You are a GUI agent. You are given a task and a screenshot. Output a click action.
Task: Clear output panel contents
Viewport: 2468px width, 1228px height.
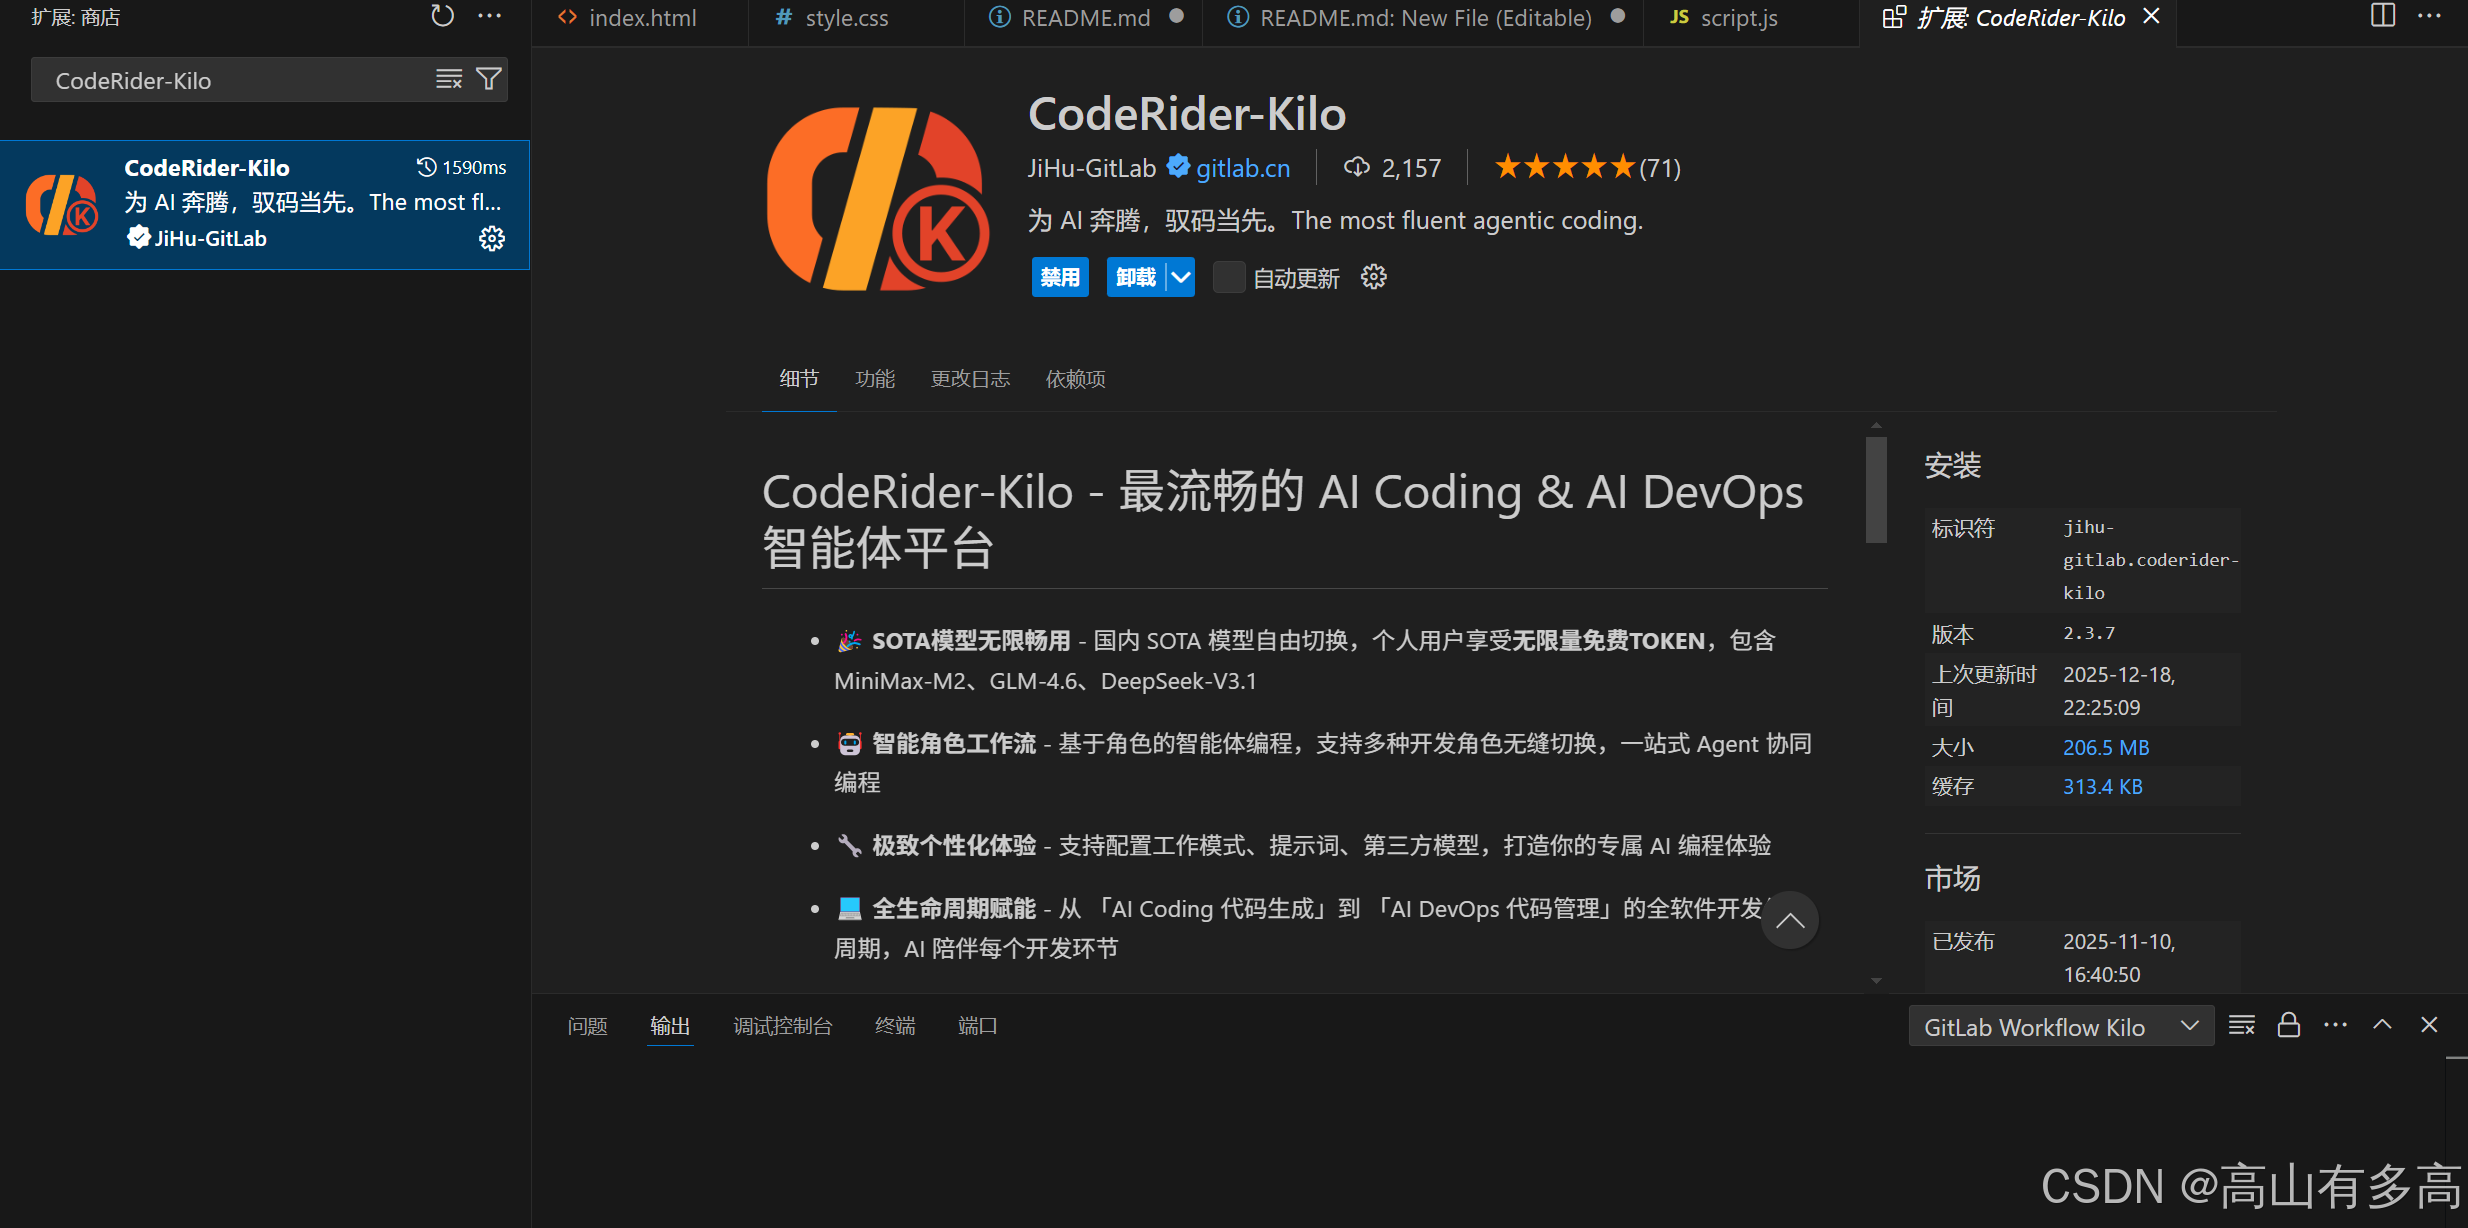[x=2242, y=1025]
